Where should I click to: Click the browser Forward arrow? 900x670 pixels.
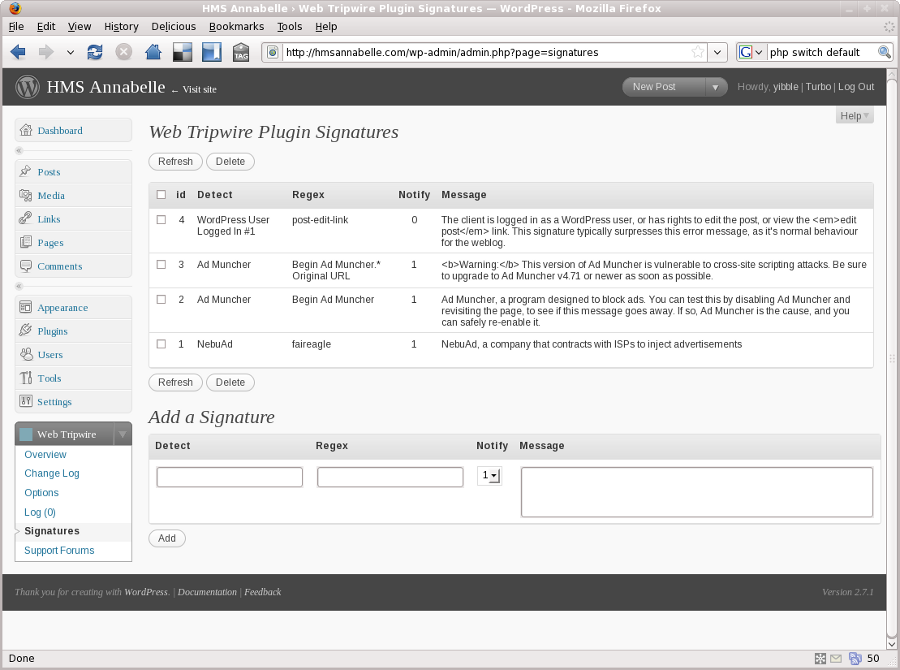tap(46, 52)
